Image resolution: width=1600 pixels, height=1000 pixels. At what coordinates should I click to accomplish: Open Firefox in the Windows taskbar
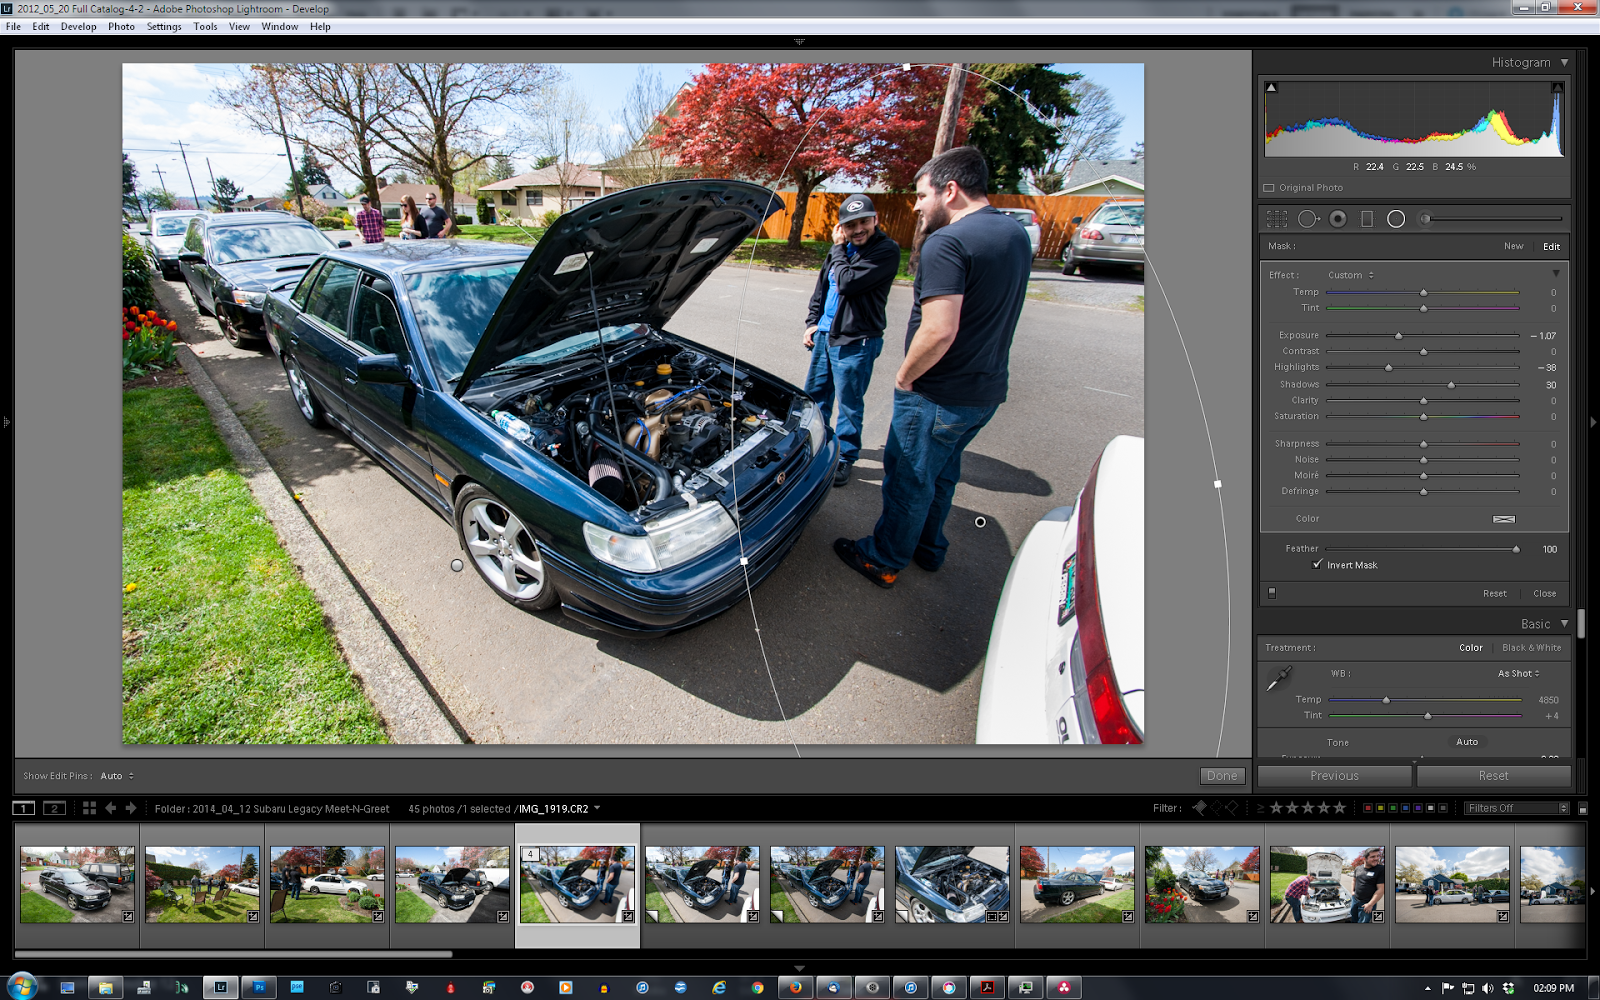[795, 987]
